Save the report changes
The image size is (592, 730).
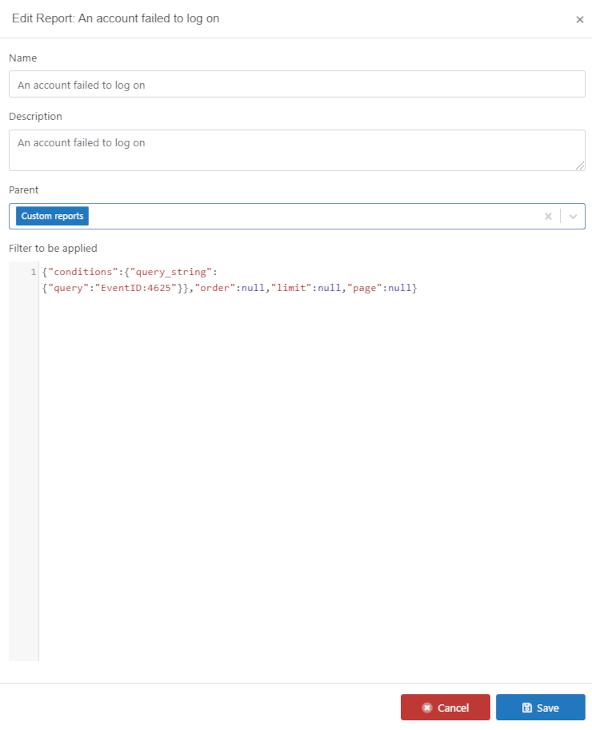click(540, 708)
